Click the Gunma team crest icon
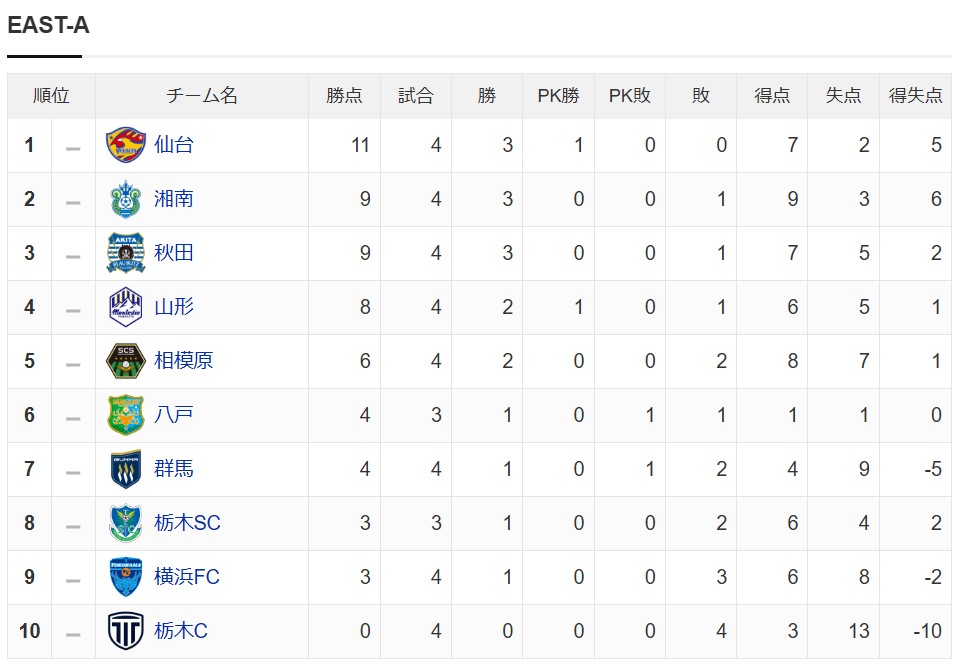Image resolution: width=958 pixels, height=668 pixels. tap(126, 469)
